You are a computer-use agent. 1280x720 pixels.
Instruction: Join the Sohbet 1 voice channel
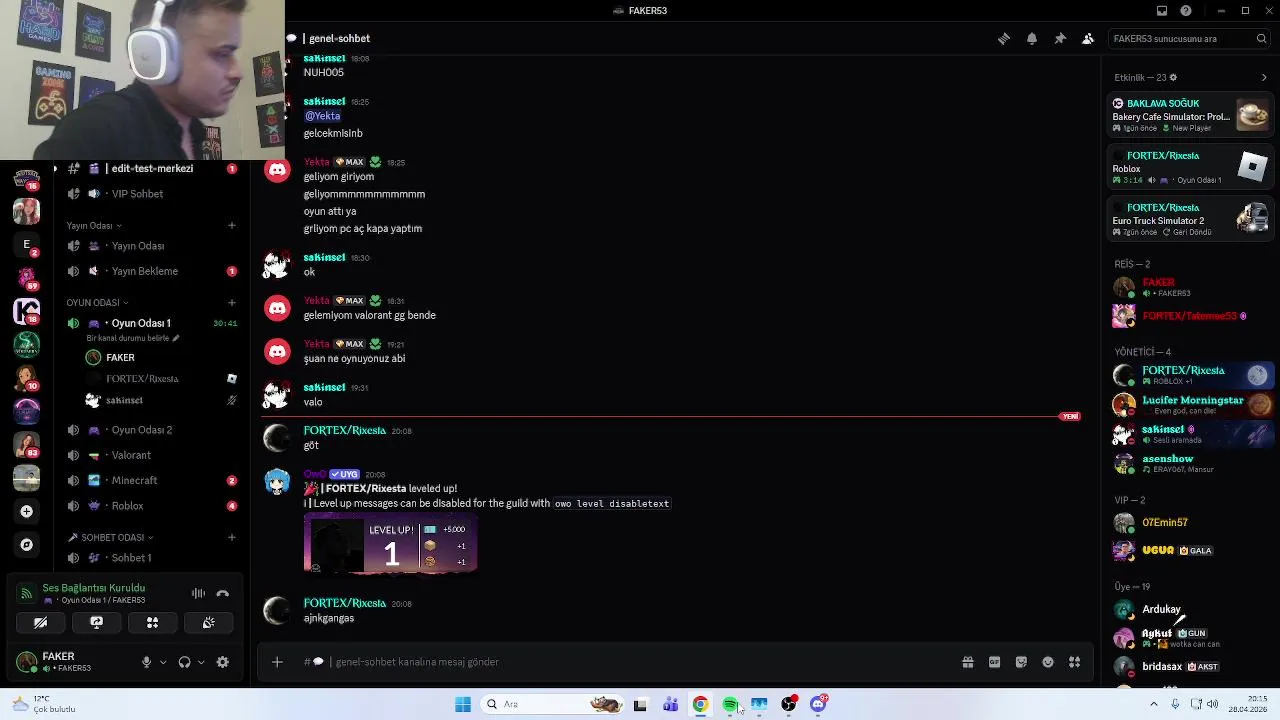[x=150, y=558]
